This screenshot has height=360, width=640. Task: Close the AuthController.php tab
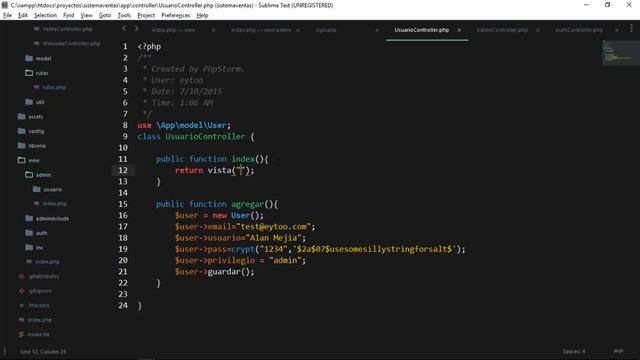616,30
